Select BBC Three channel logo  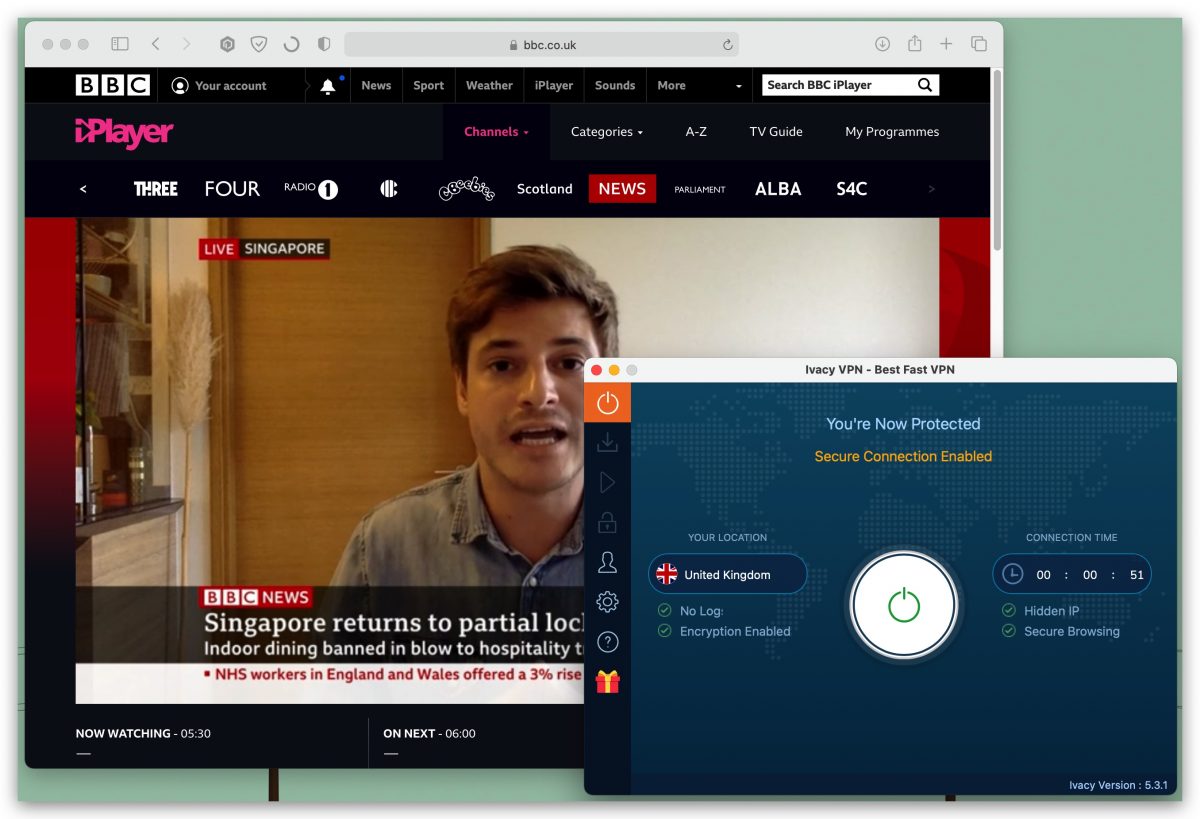tap(156, 189)
